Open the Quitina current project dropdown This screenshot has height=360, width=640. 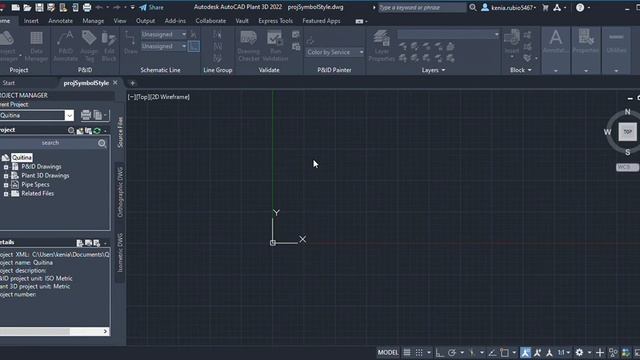click(x=69, y=116)
